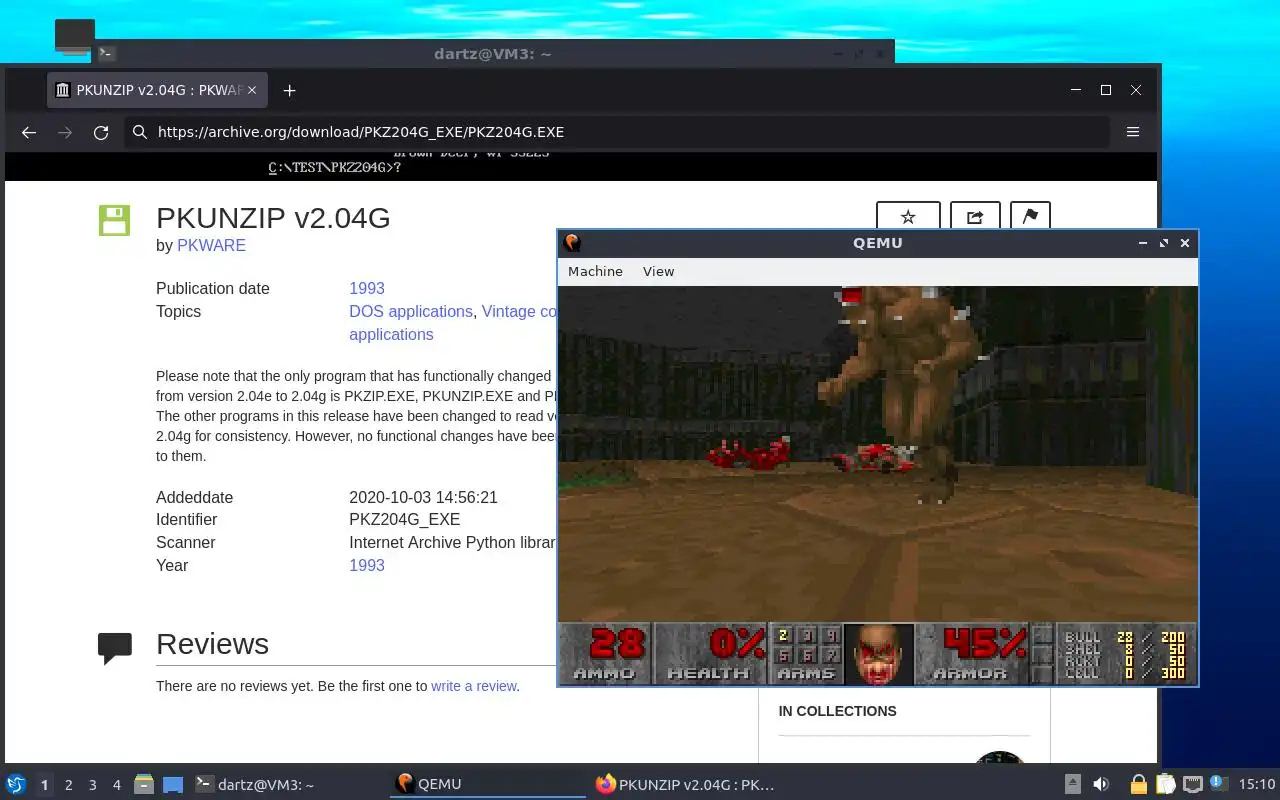Share this archive item
Viewport: 1280px width, 800px height.
[975, 216]
